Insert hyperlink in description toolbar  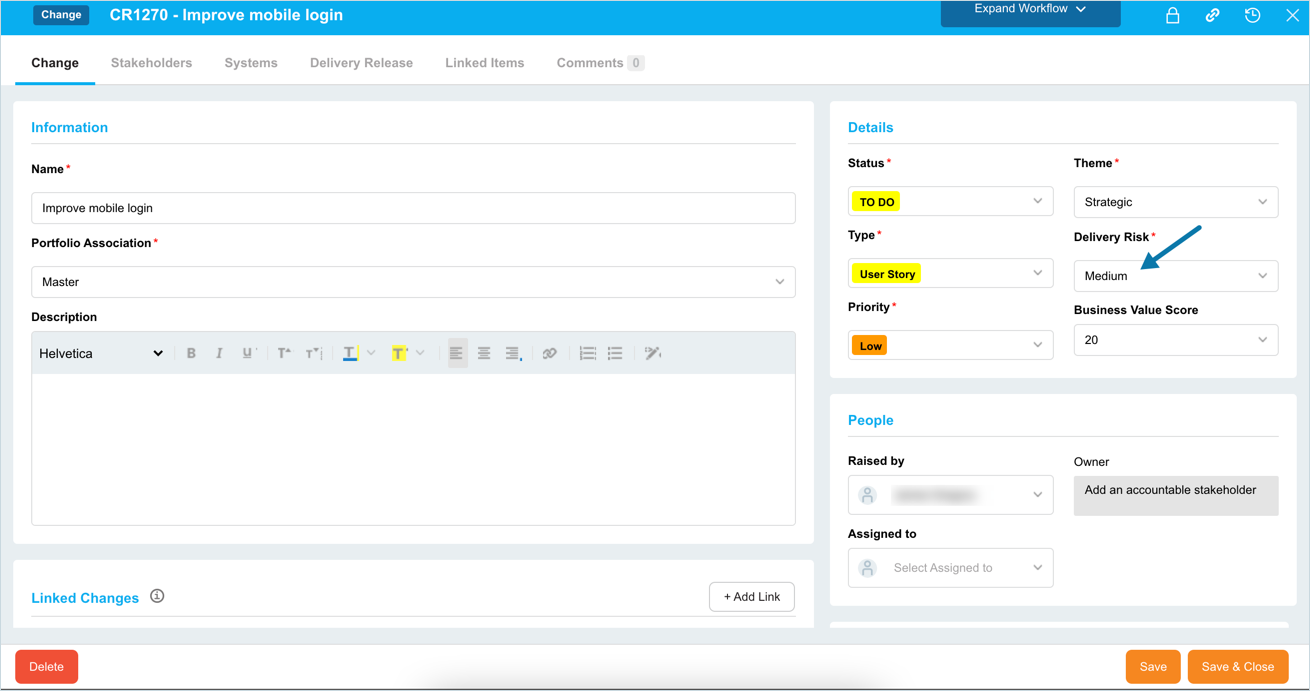pos(549,354)
